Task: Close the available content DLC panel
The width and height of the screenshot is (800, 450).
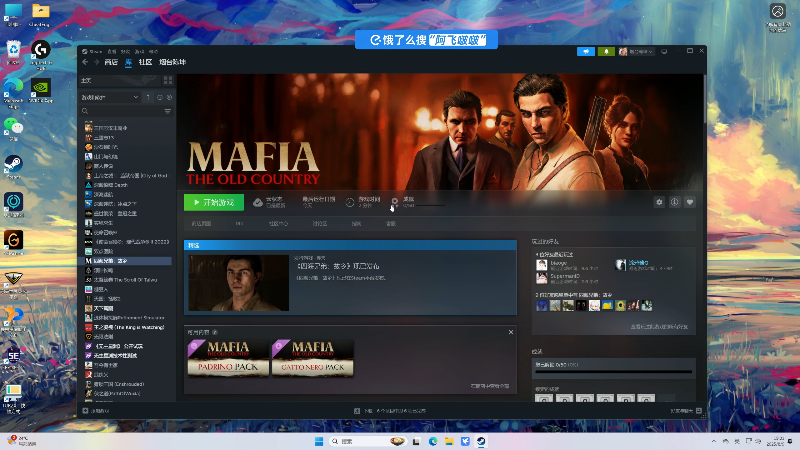Action: tap(511, 332)
